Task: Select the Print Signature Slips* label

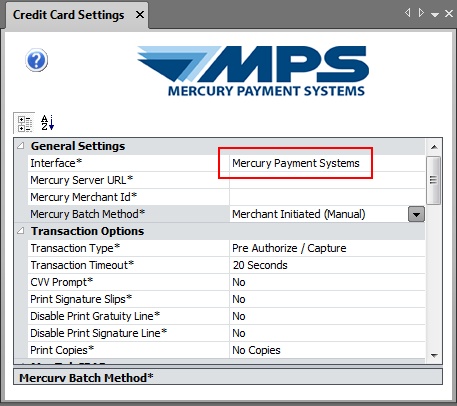Action: 81,299
